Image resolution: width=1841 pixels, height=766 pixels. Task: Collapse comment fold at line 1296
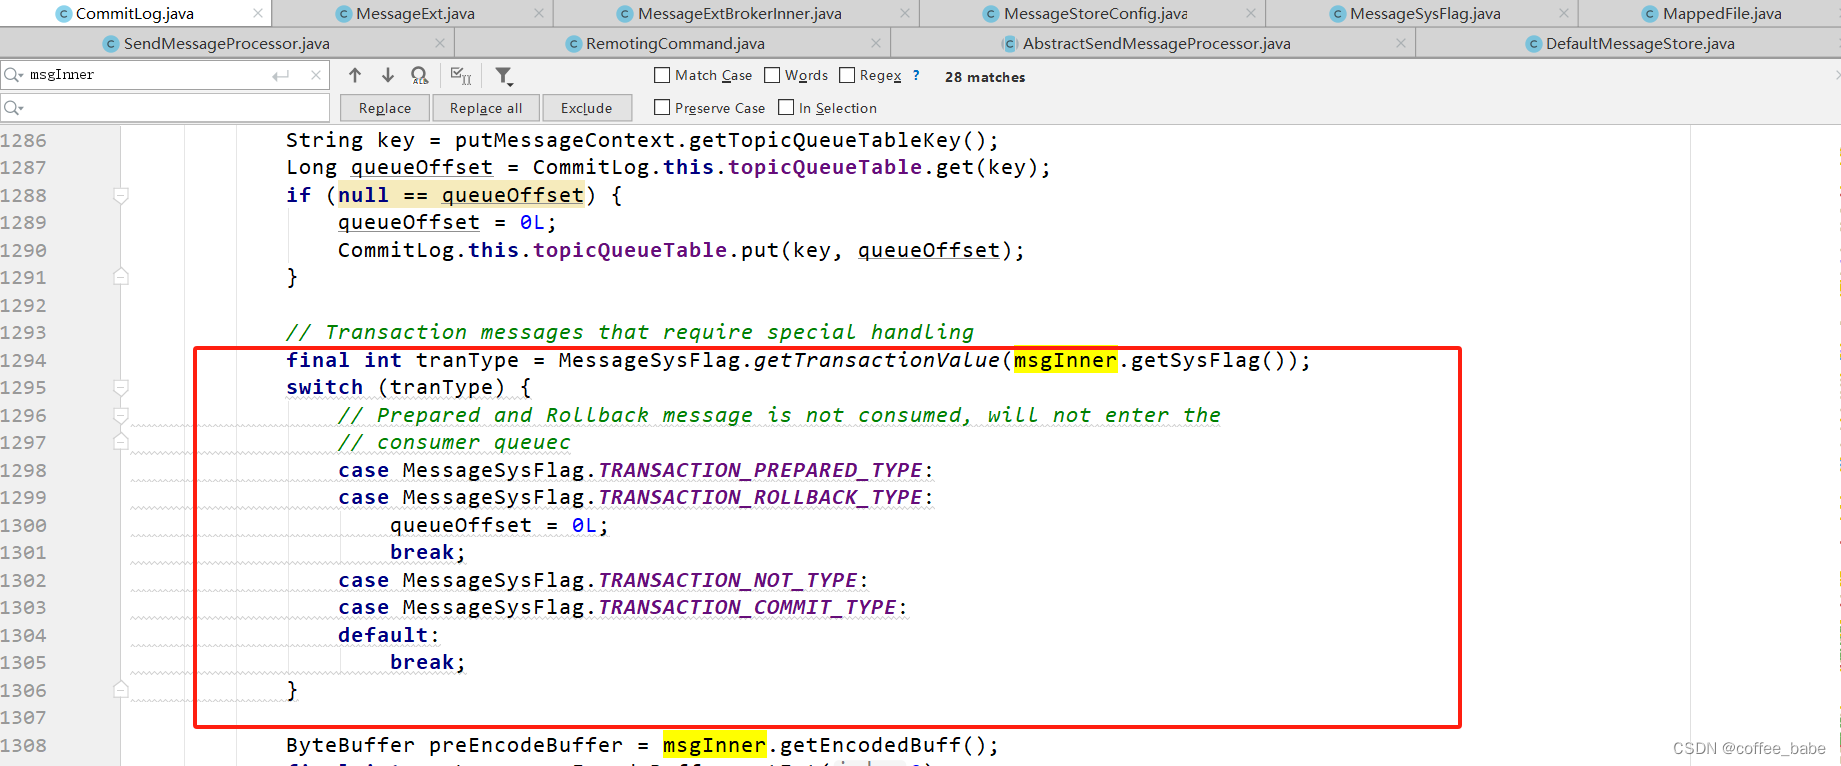coord(121,415)
